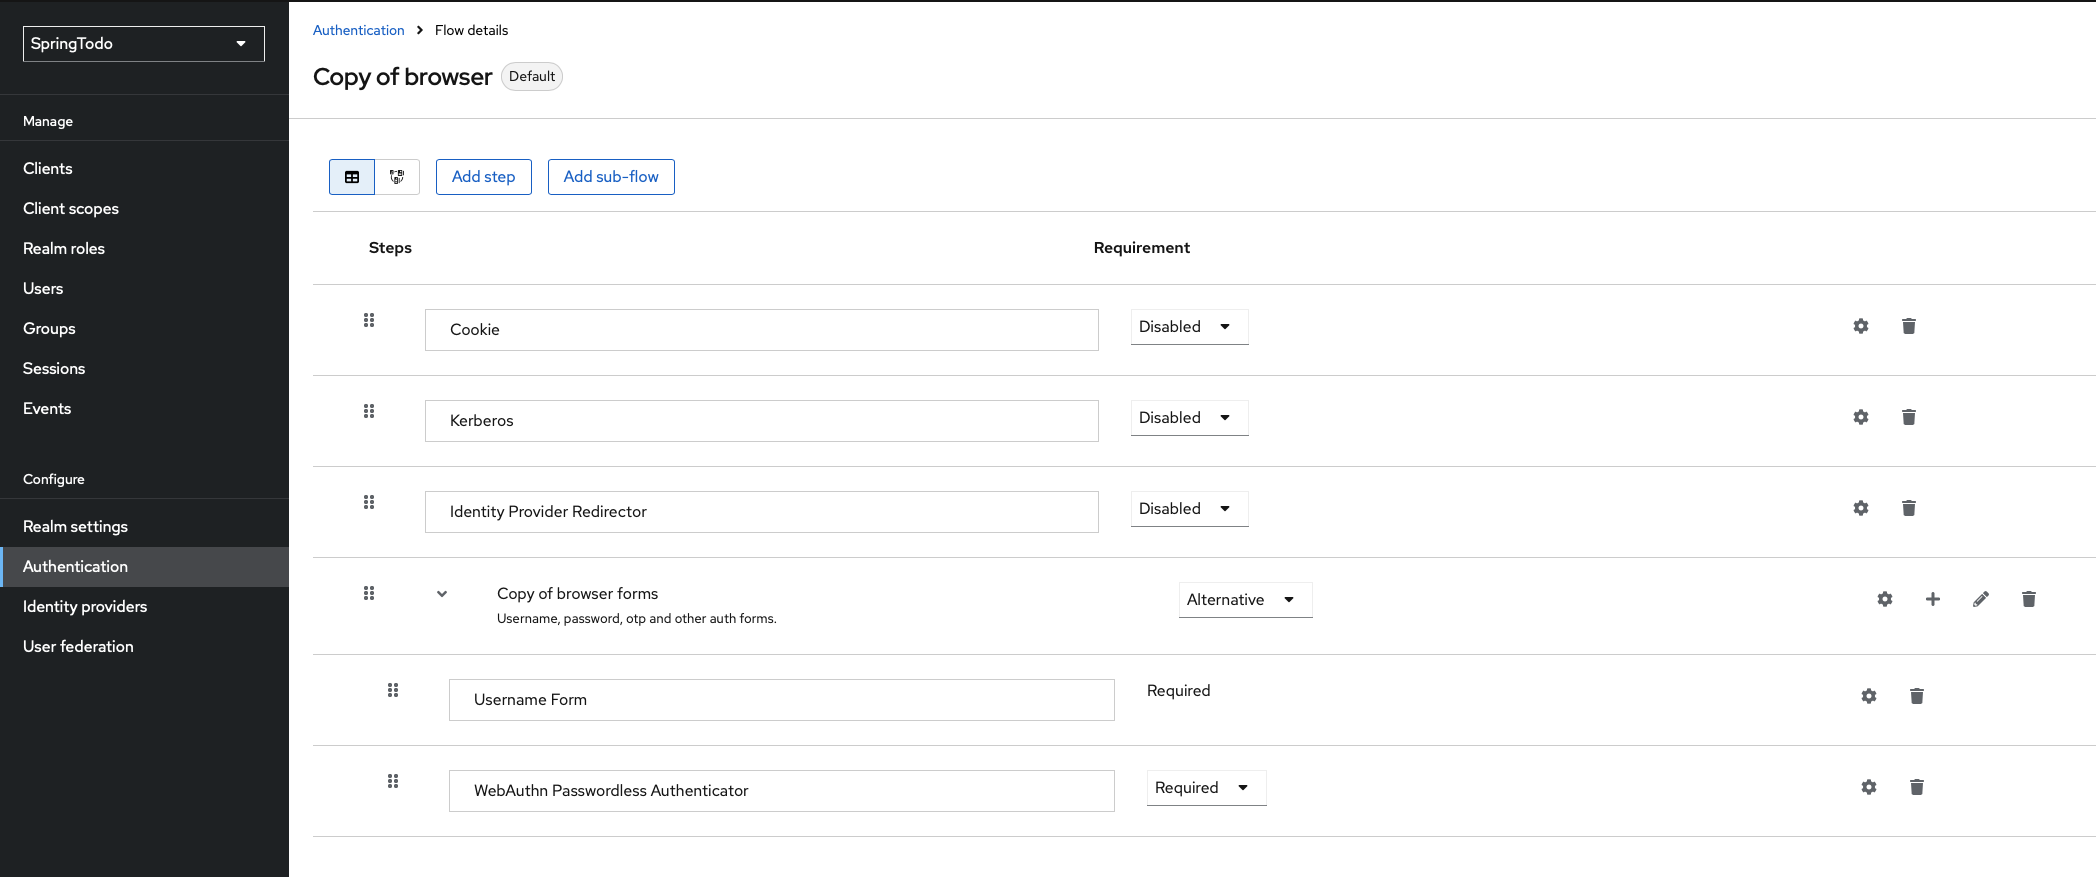Click the Copy of browser page heading
Viewport: 2096px width, 877px height.
pos(403,77)
